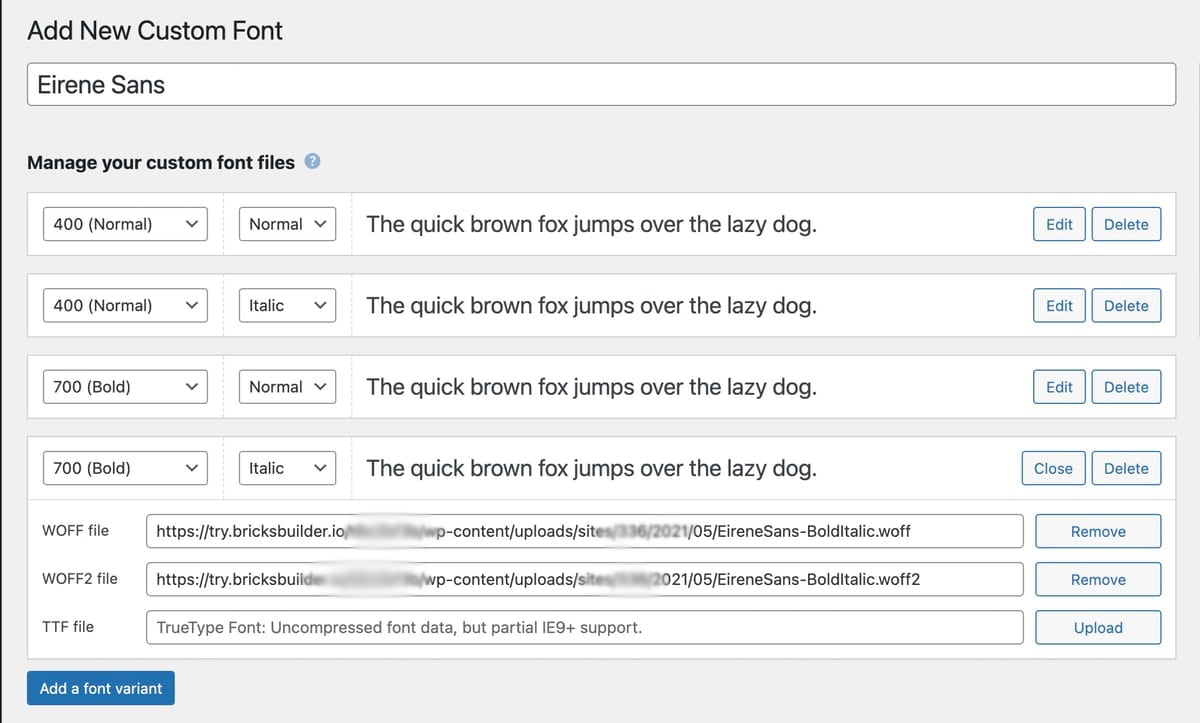Viewport: 1200px width, 723px height.
Task: Click the WOFF2 file URL field
Action: (585, 579)
